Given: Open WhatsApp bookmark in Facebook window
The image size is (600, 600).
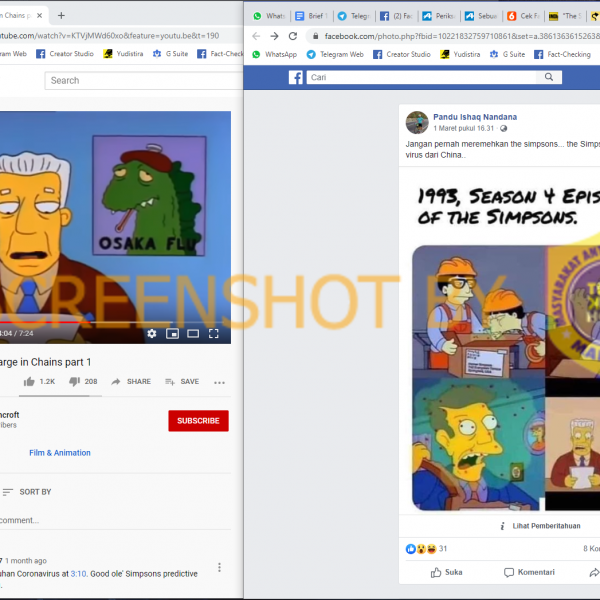Looking at the screenshot, I should 275,54.
